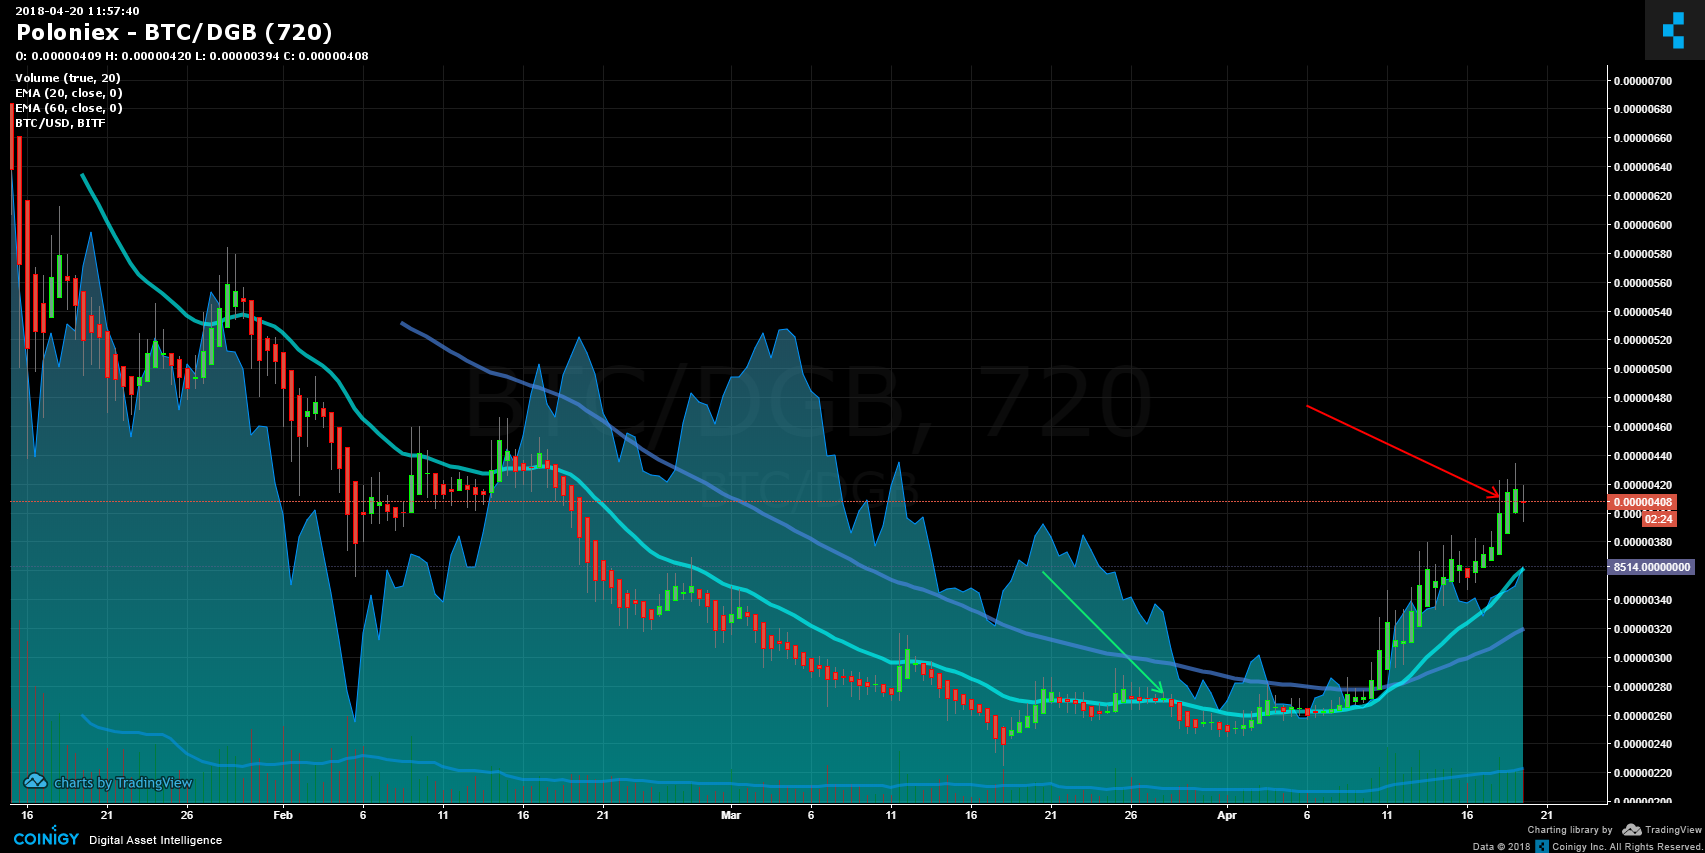Select the 'EMA (20, close, 0)' indicator label

[x=69, y=93]
